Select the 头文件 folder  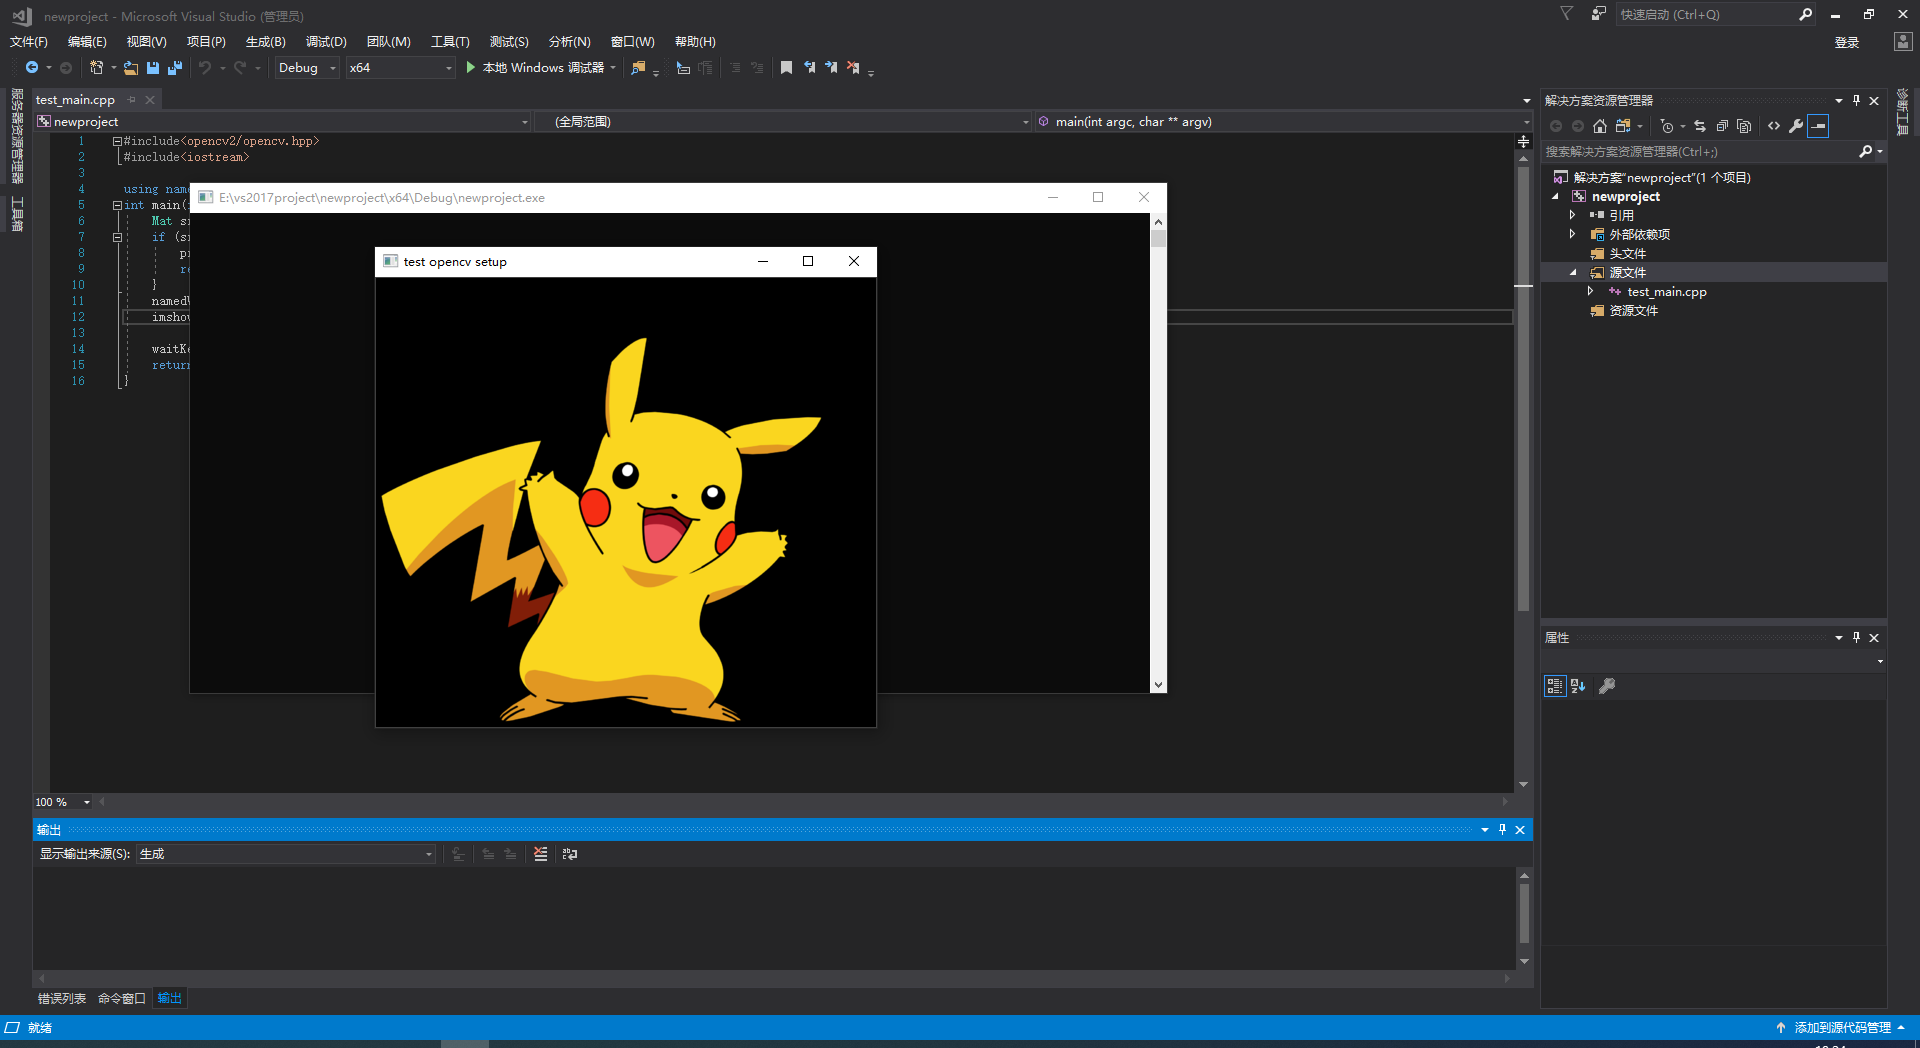1627,253
